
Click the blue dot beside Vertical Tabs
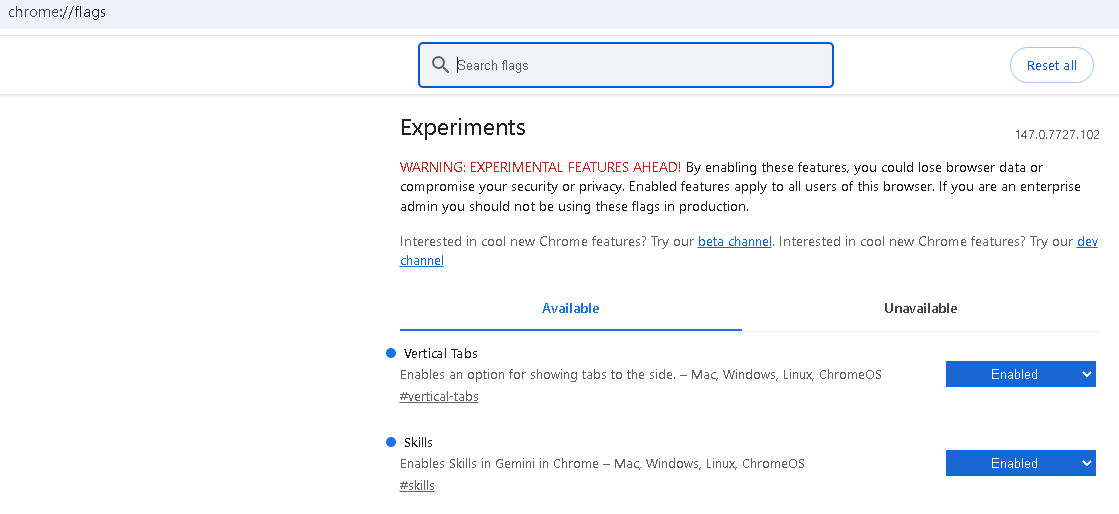point(391,353)
